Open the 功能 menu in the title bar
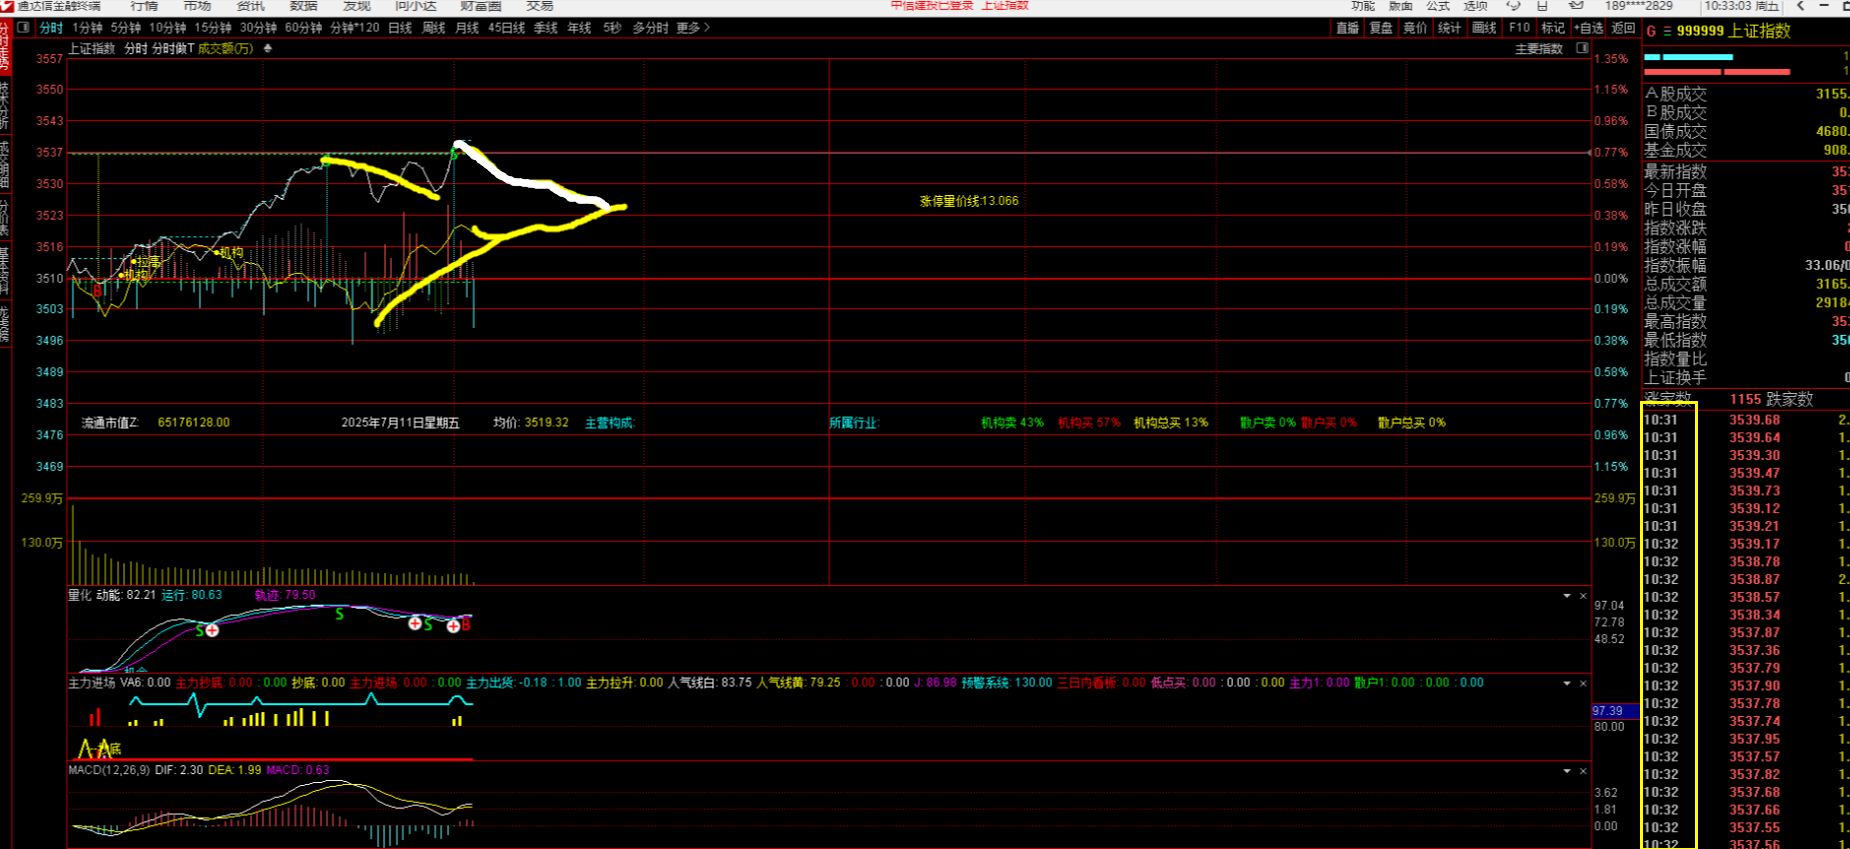Image resolution: width=1850 pixels, height=849 pixels. pos(1363,6)
